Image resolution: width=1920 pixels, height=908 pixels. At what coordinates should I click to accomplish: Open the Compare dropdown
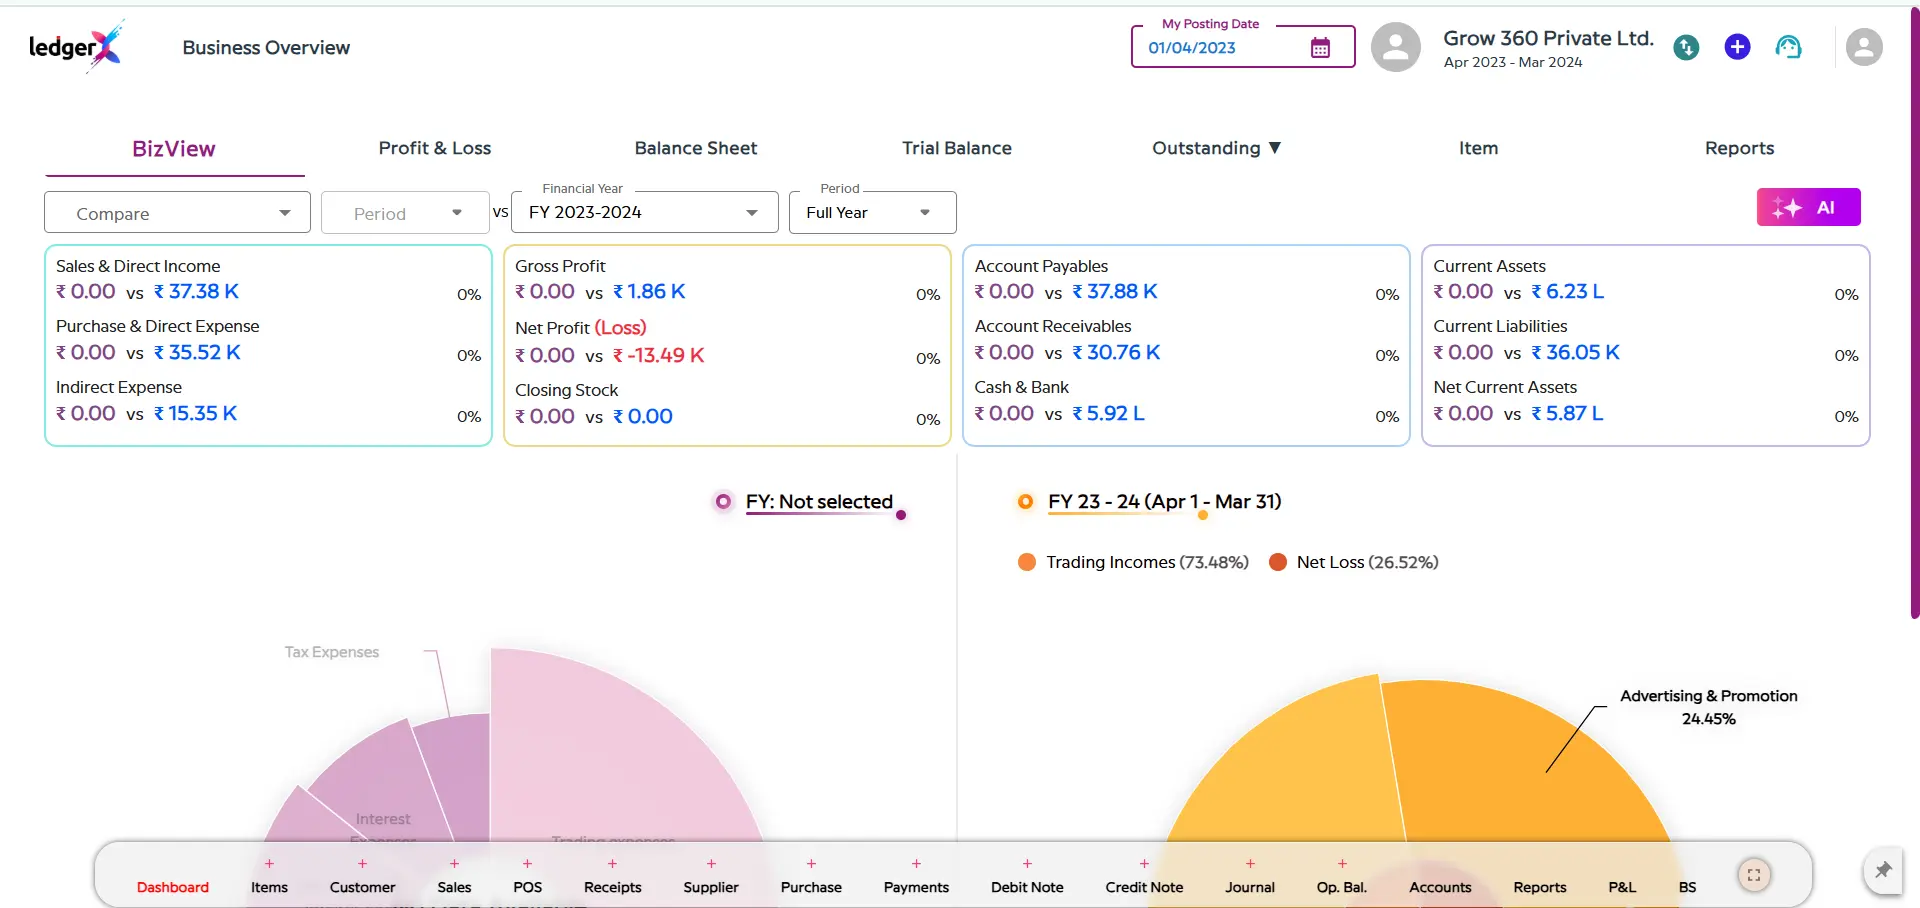click(177, 213)
